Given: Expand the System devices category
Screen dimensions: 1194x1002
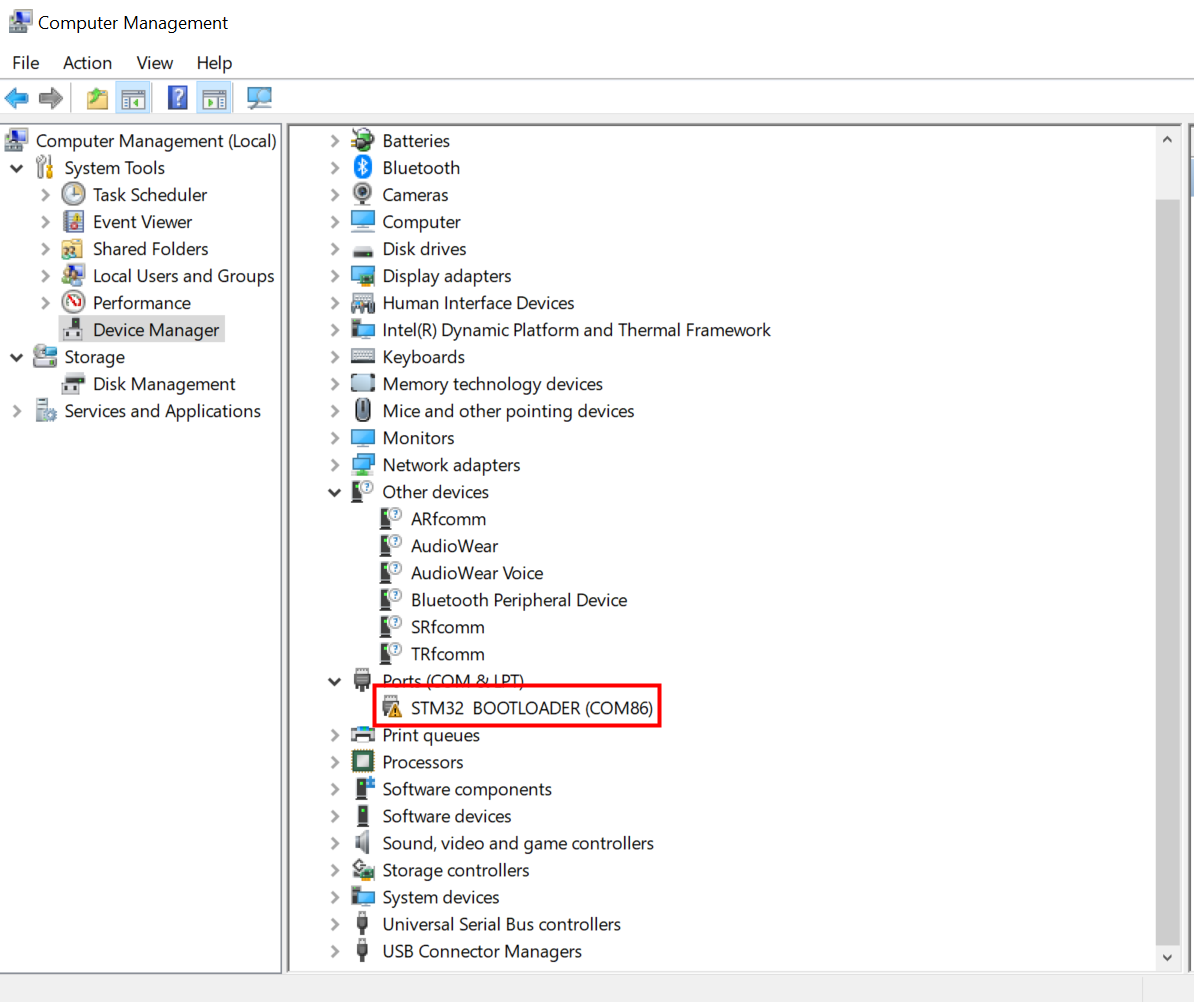Looking at the screenshot, I should pos(334,897).
